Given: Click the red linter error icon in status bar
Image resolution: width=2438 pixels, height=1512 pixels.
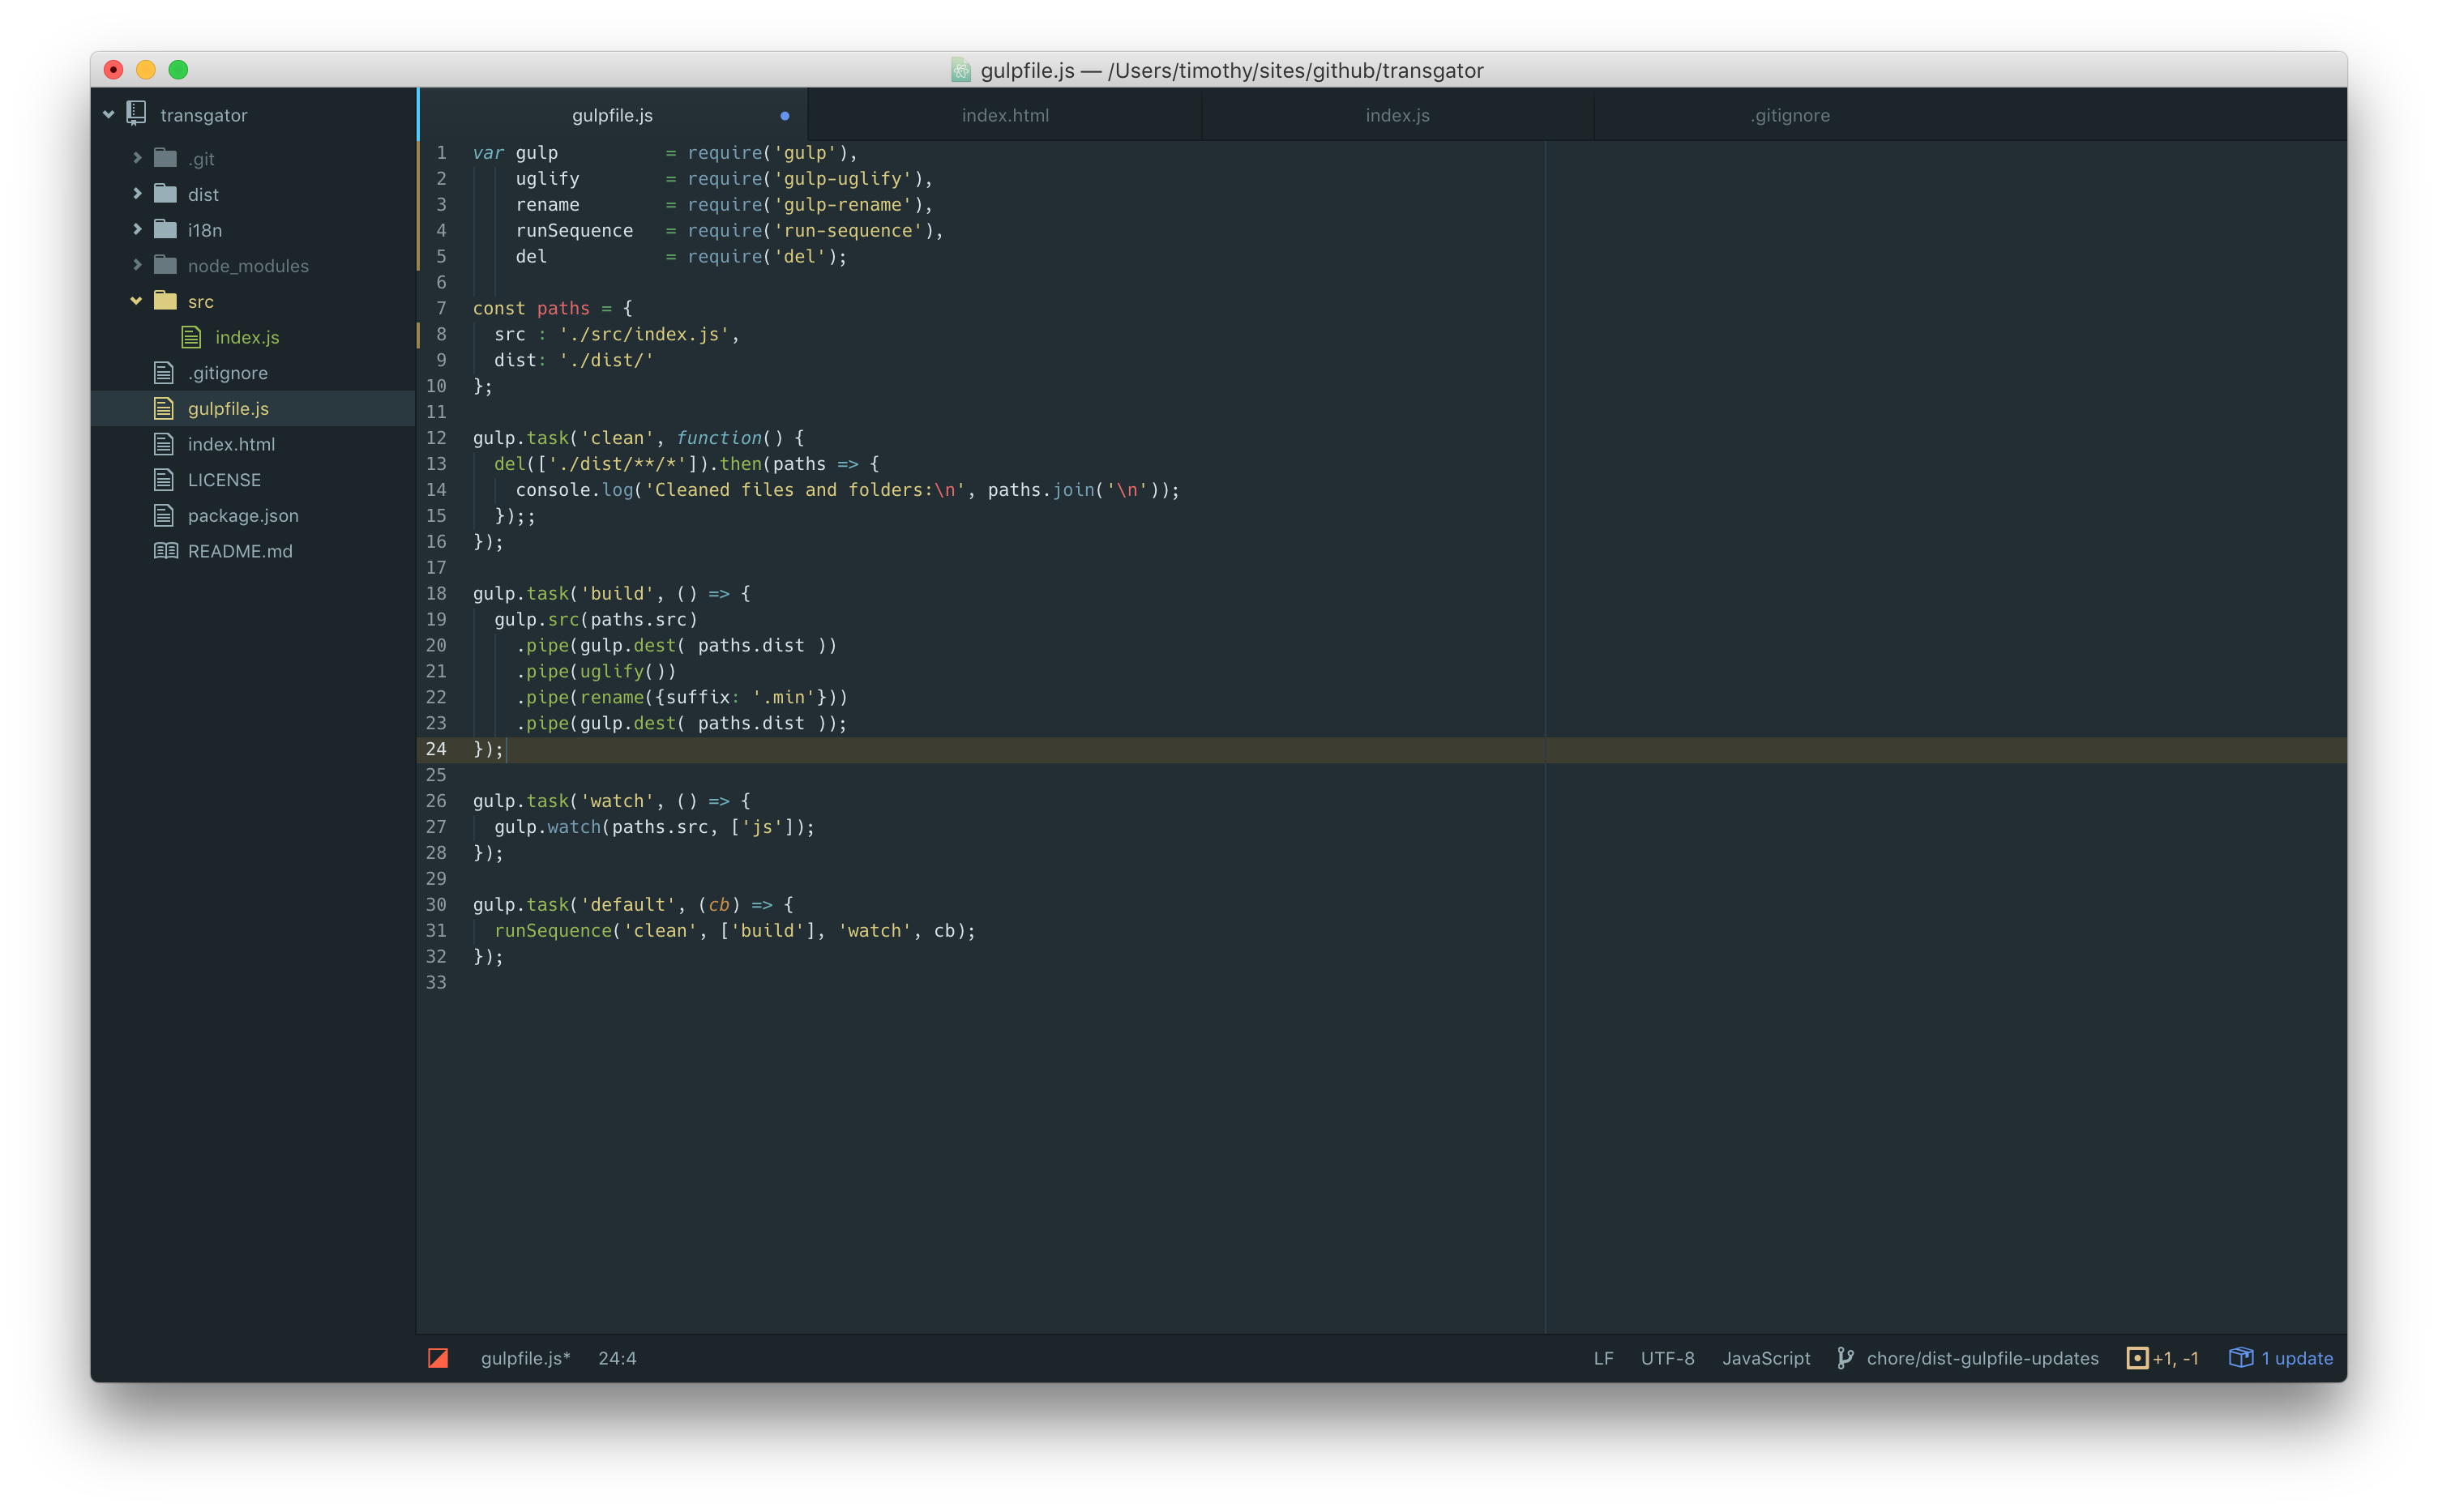Looking at the screenshot, I should 438,1357.
